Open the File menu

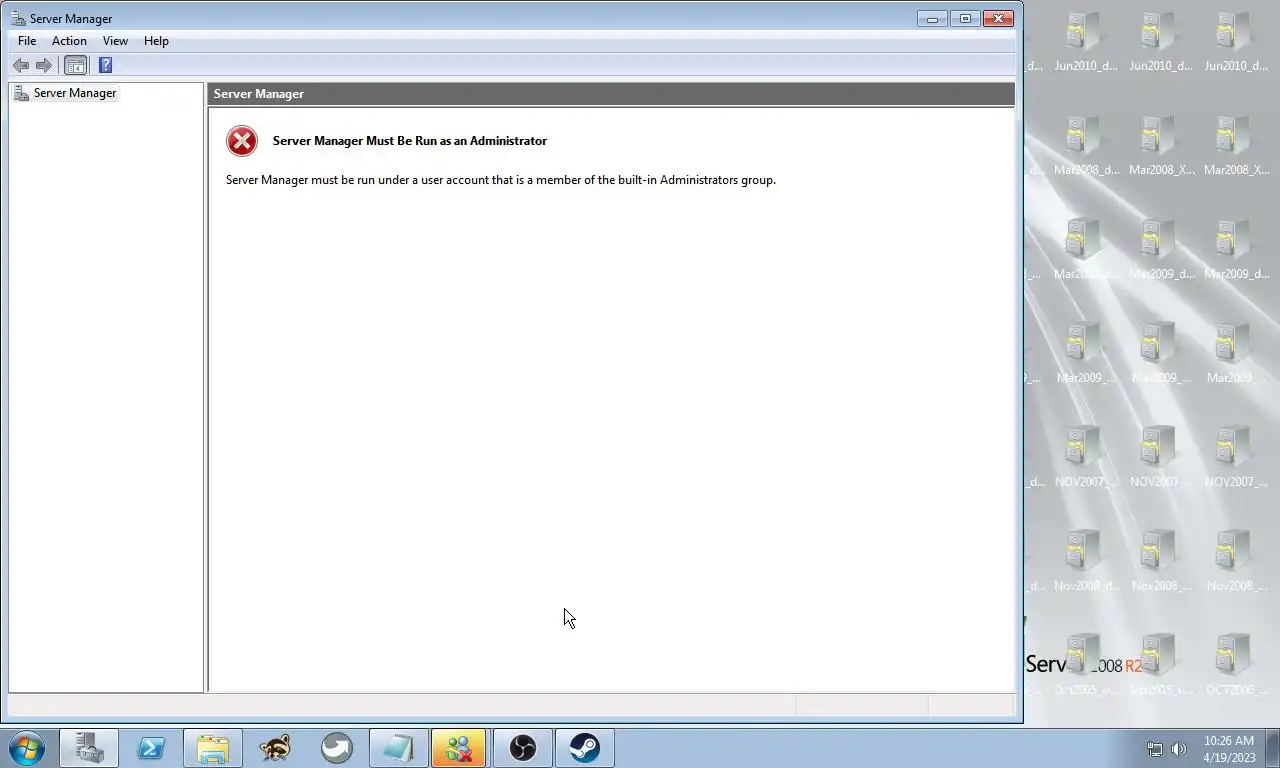tap(27, 41)
